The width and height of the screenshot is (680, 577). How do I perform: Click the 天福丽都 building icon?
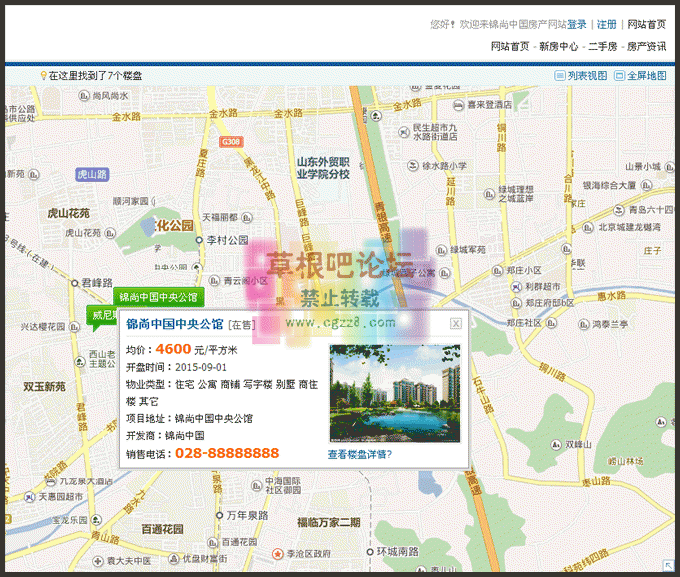coord(247,217)
